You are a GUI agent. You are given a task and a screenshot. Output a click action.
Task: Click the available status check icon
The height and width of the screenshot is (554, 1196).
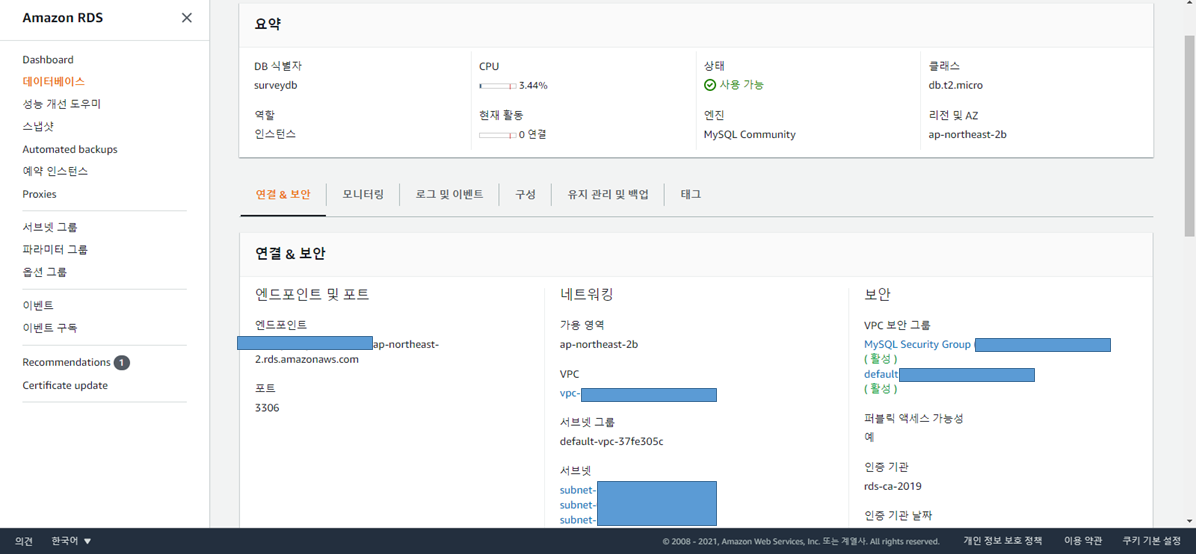pos(709,85)
